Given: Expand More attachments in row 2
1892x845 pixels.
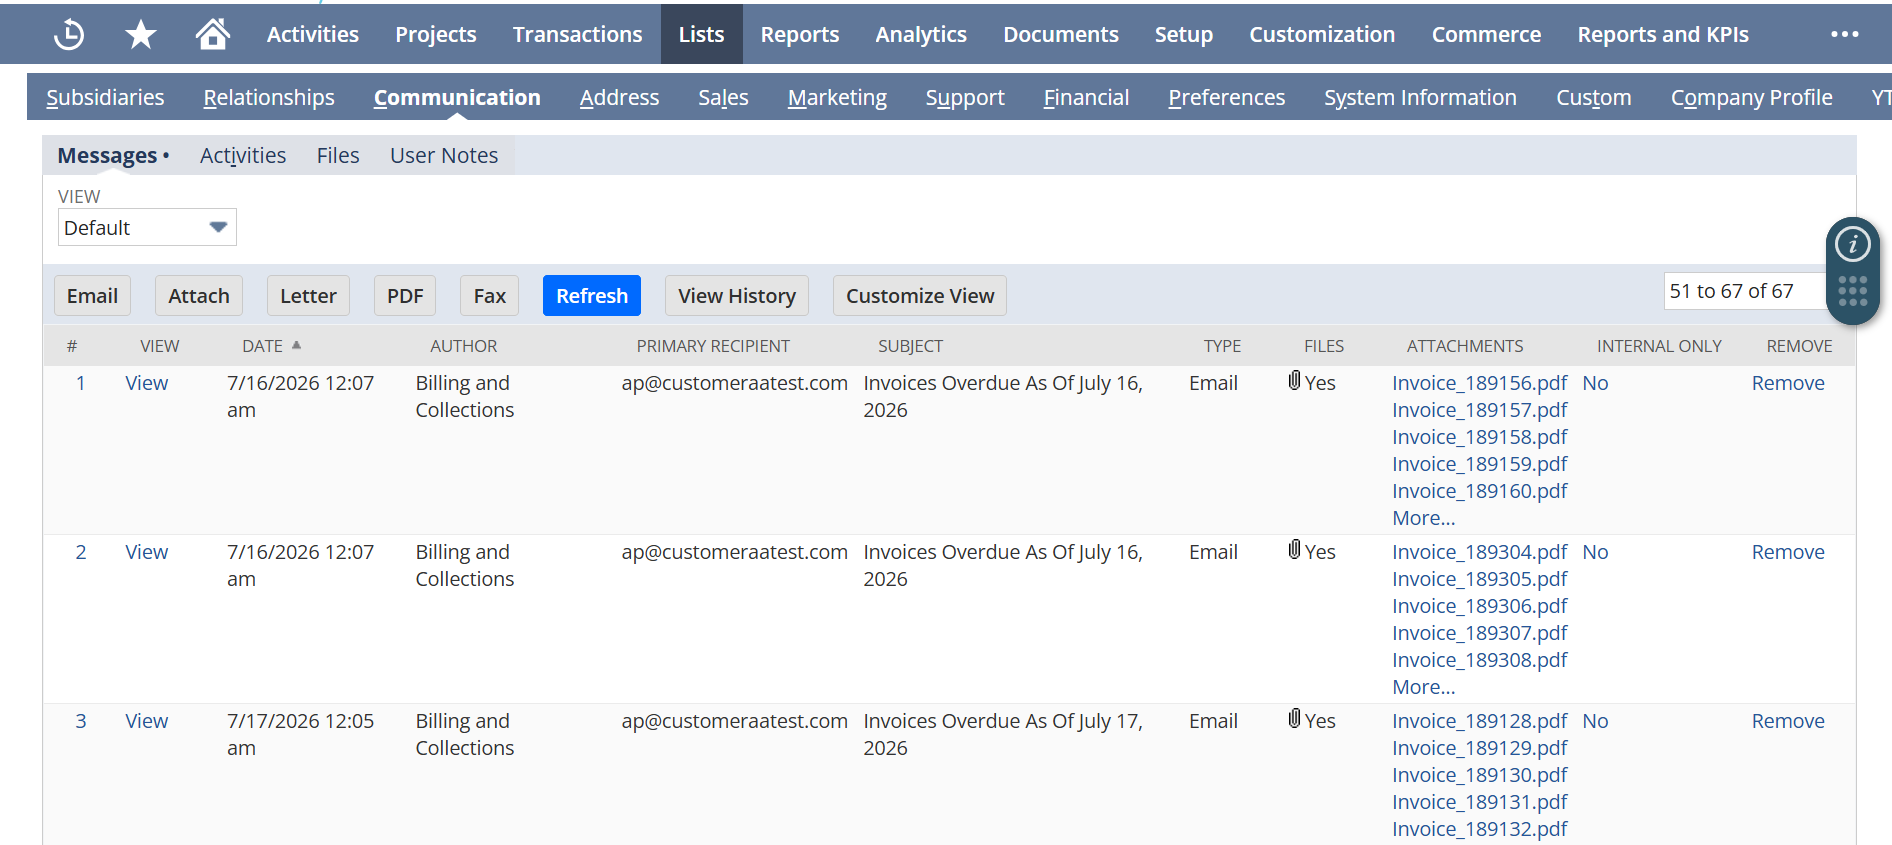Looking at the screenshot, I should point(1423,687).
